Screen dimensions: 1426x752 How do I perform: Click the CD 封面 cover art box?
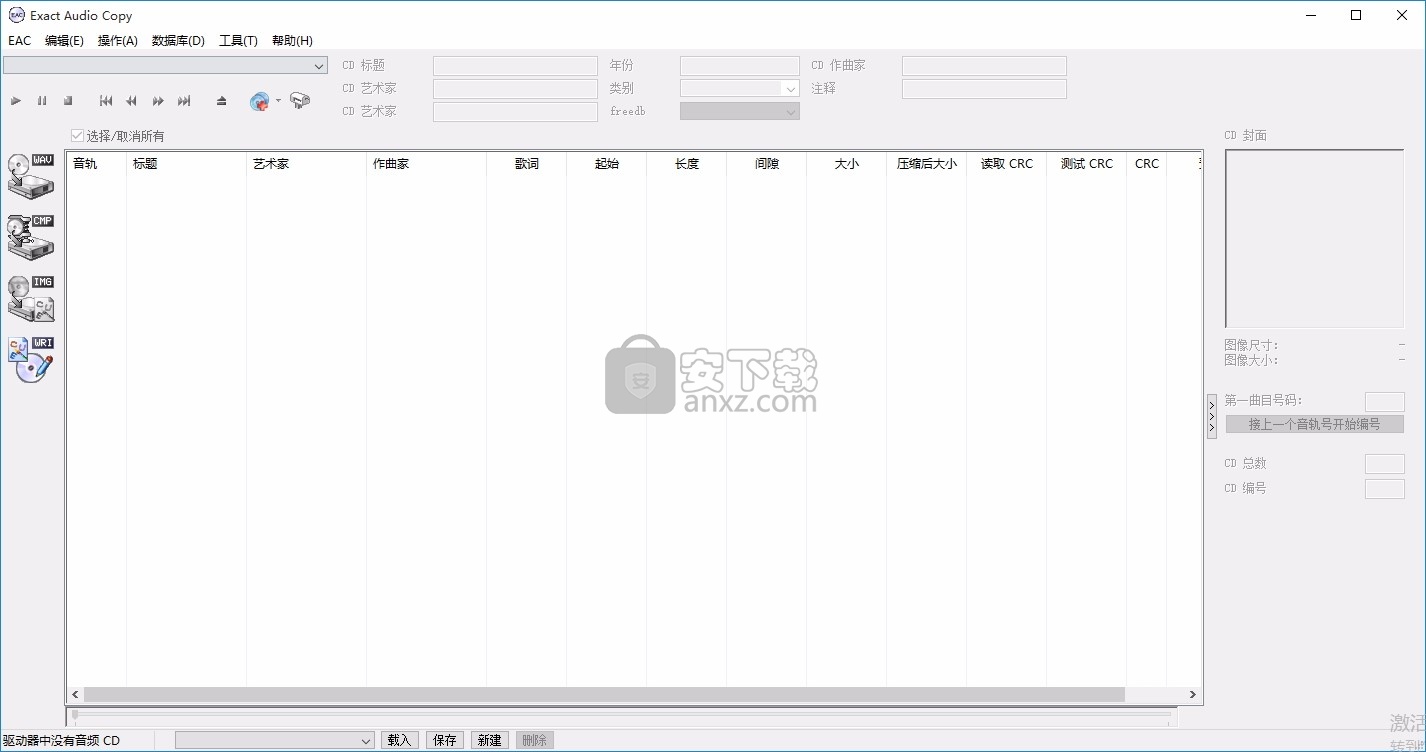1314,239
